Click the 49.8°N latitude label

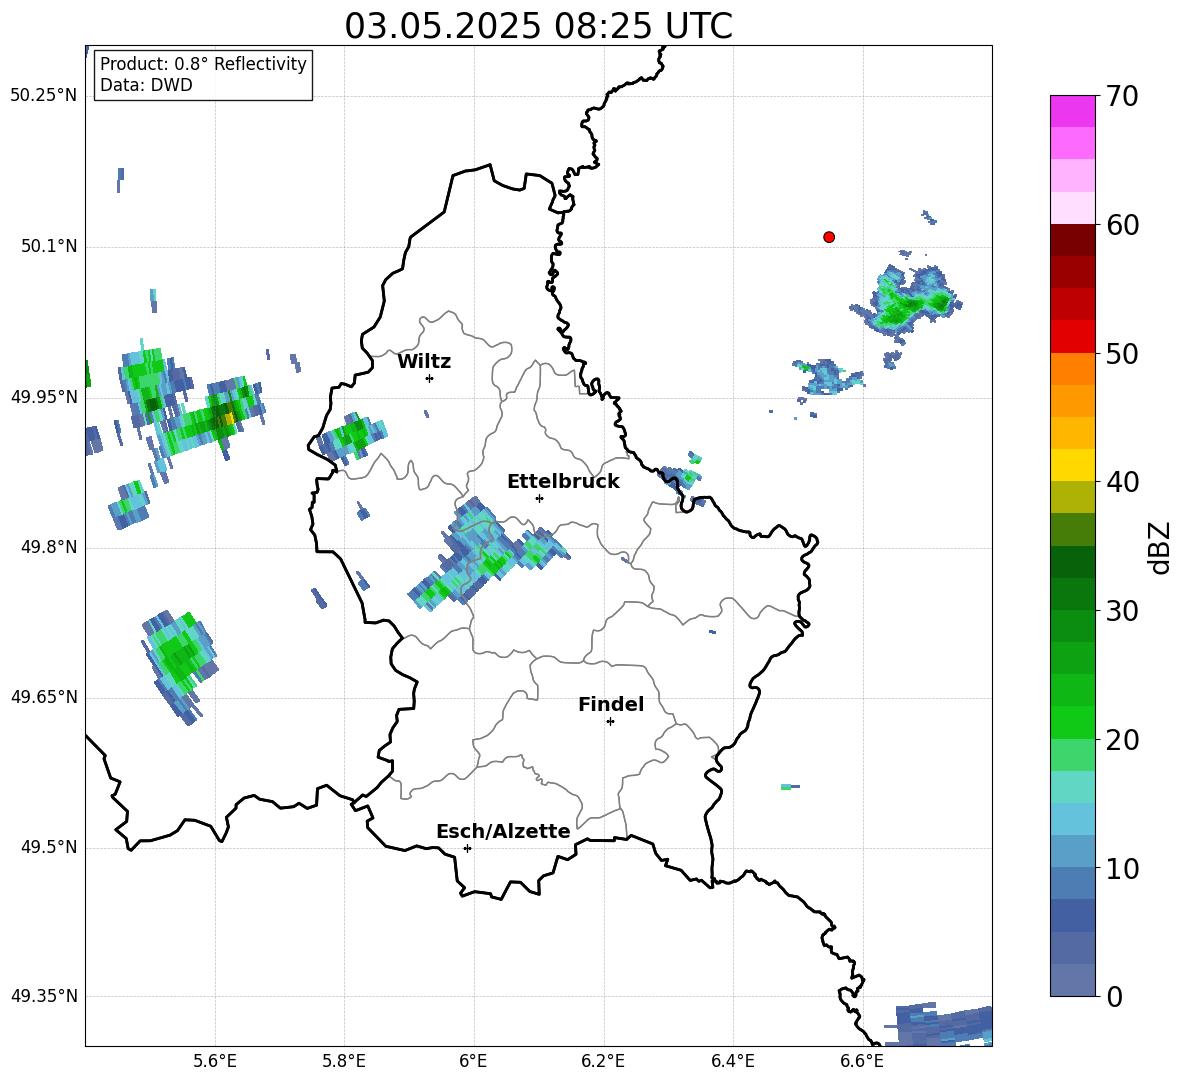coord(49,547)
